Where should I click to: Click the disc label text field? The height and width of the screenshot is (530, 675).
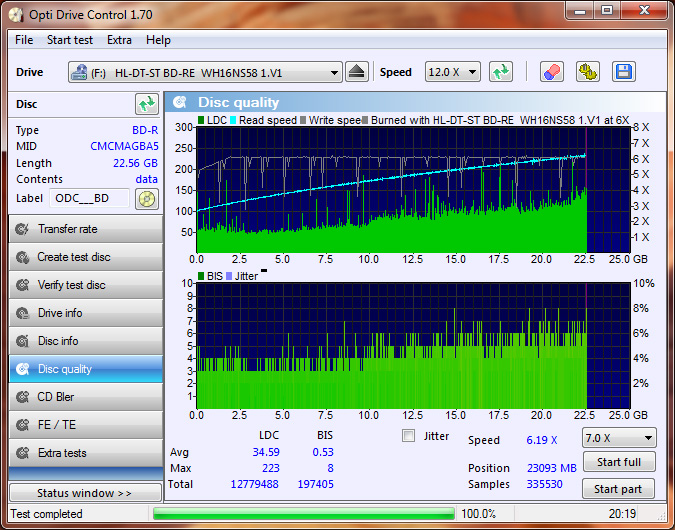pyautogui.click(x=89, y=198)
